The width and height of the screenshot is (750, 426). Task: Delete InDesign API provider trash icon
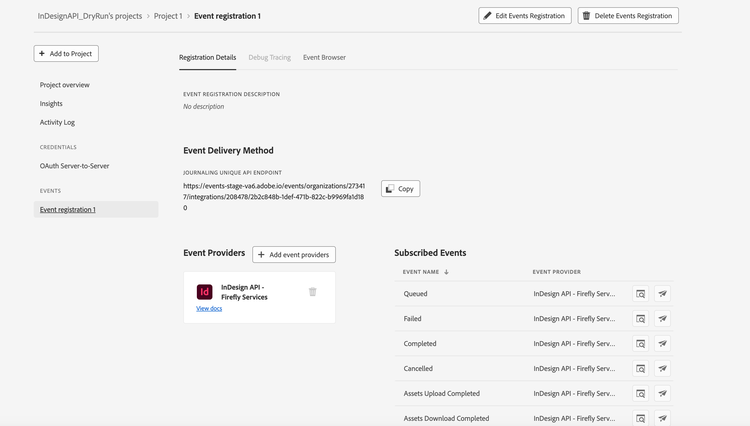tap(312, 292)
